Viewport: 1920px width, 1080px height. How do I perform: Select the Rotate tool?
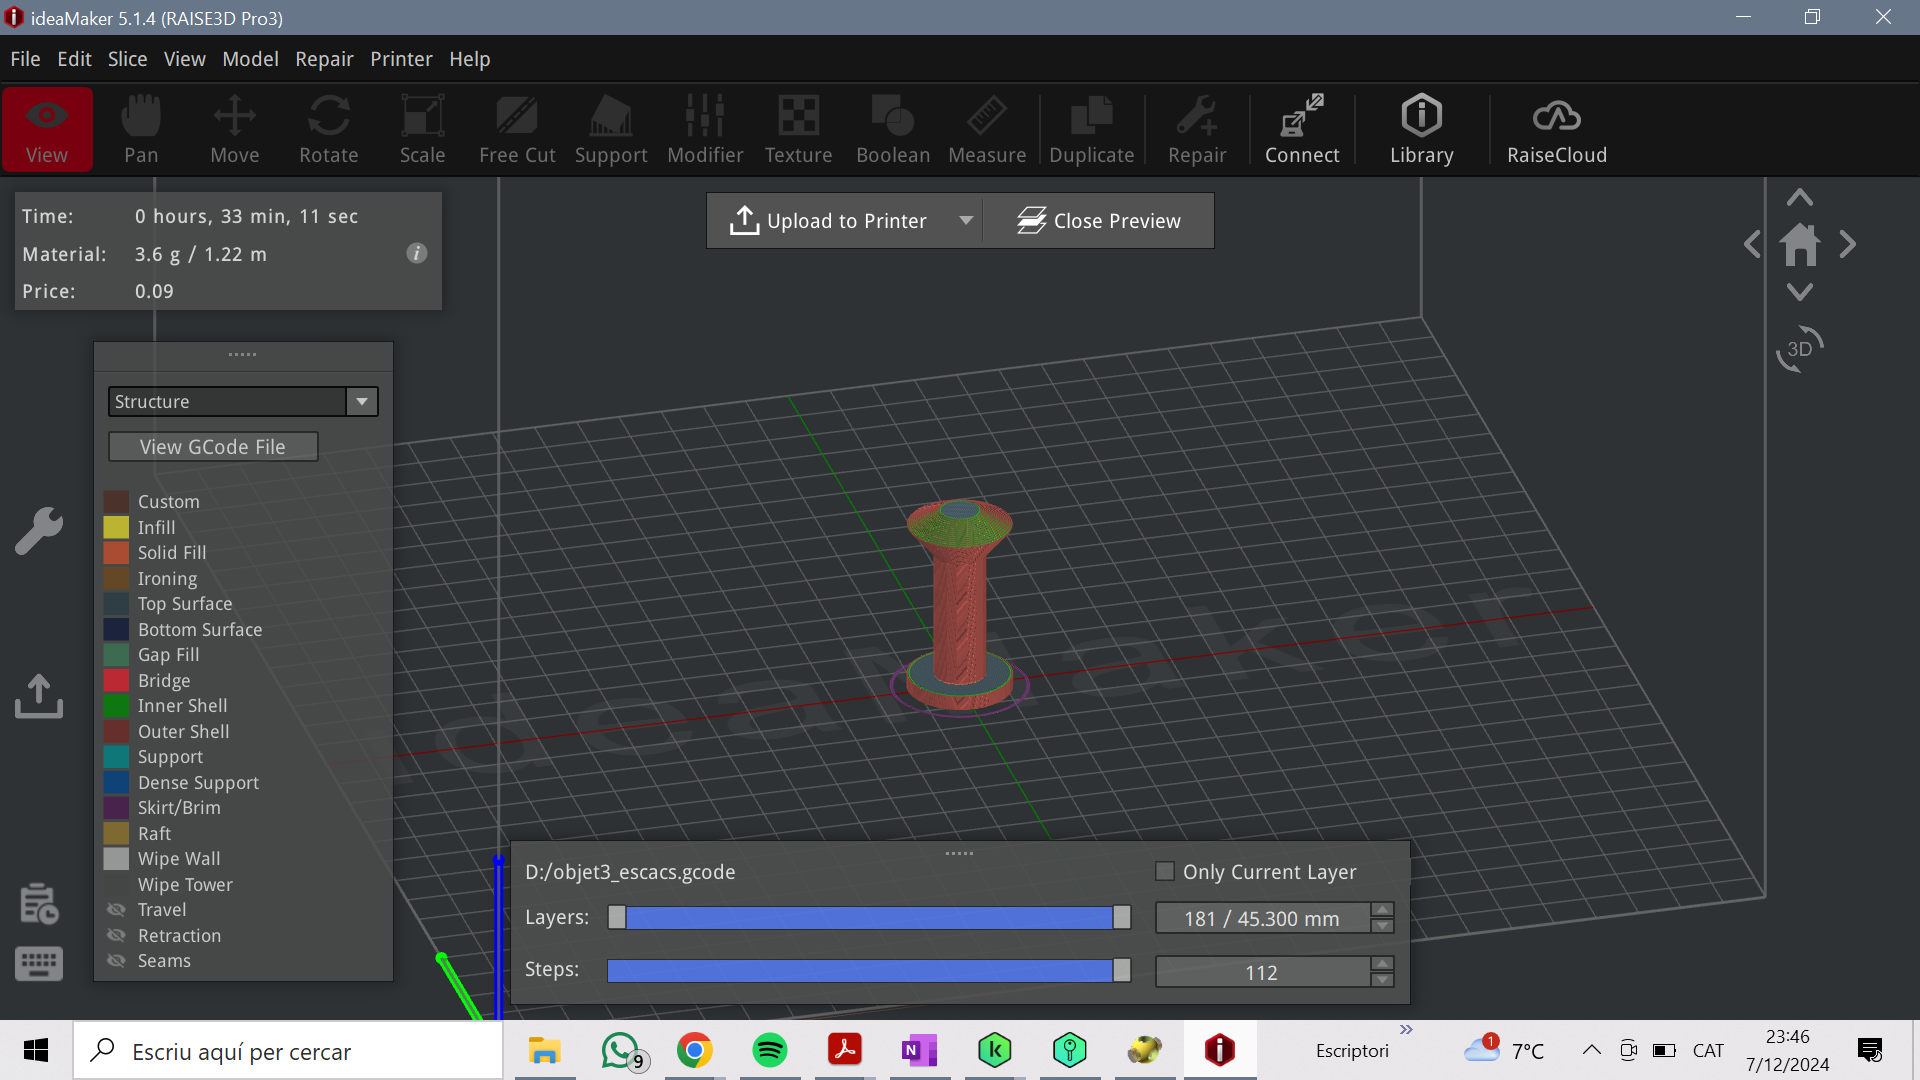tap(329, 130)
